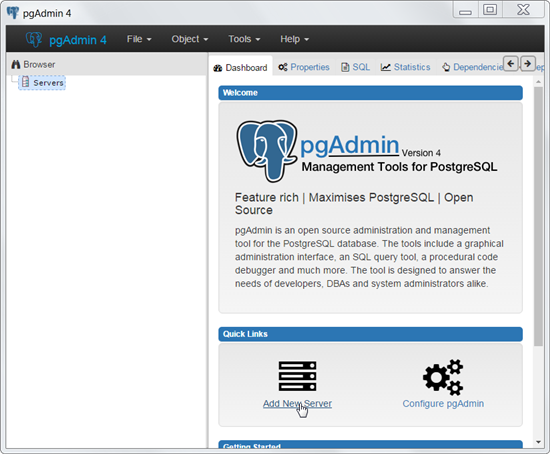Click the pgAdmin title link in Welcome panel

[350, 145]
